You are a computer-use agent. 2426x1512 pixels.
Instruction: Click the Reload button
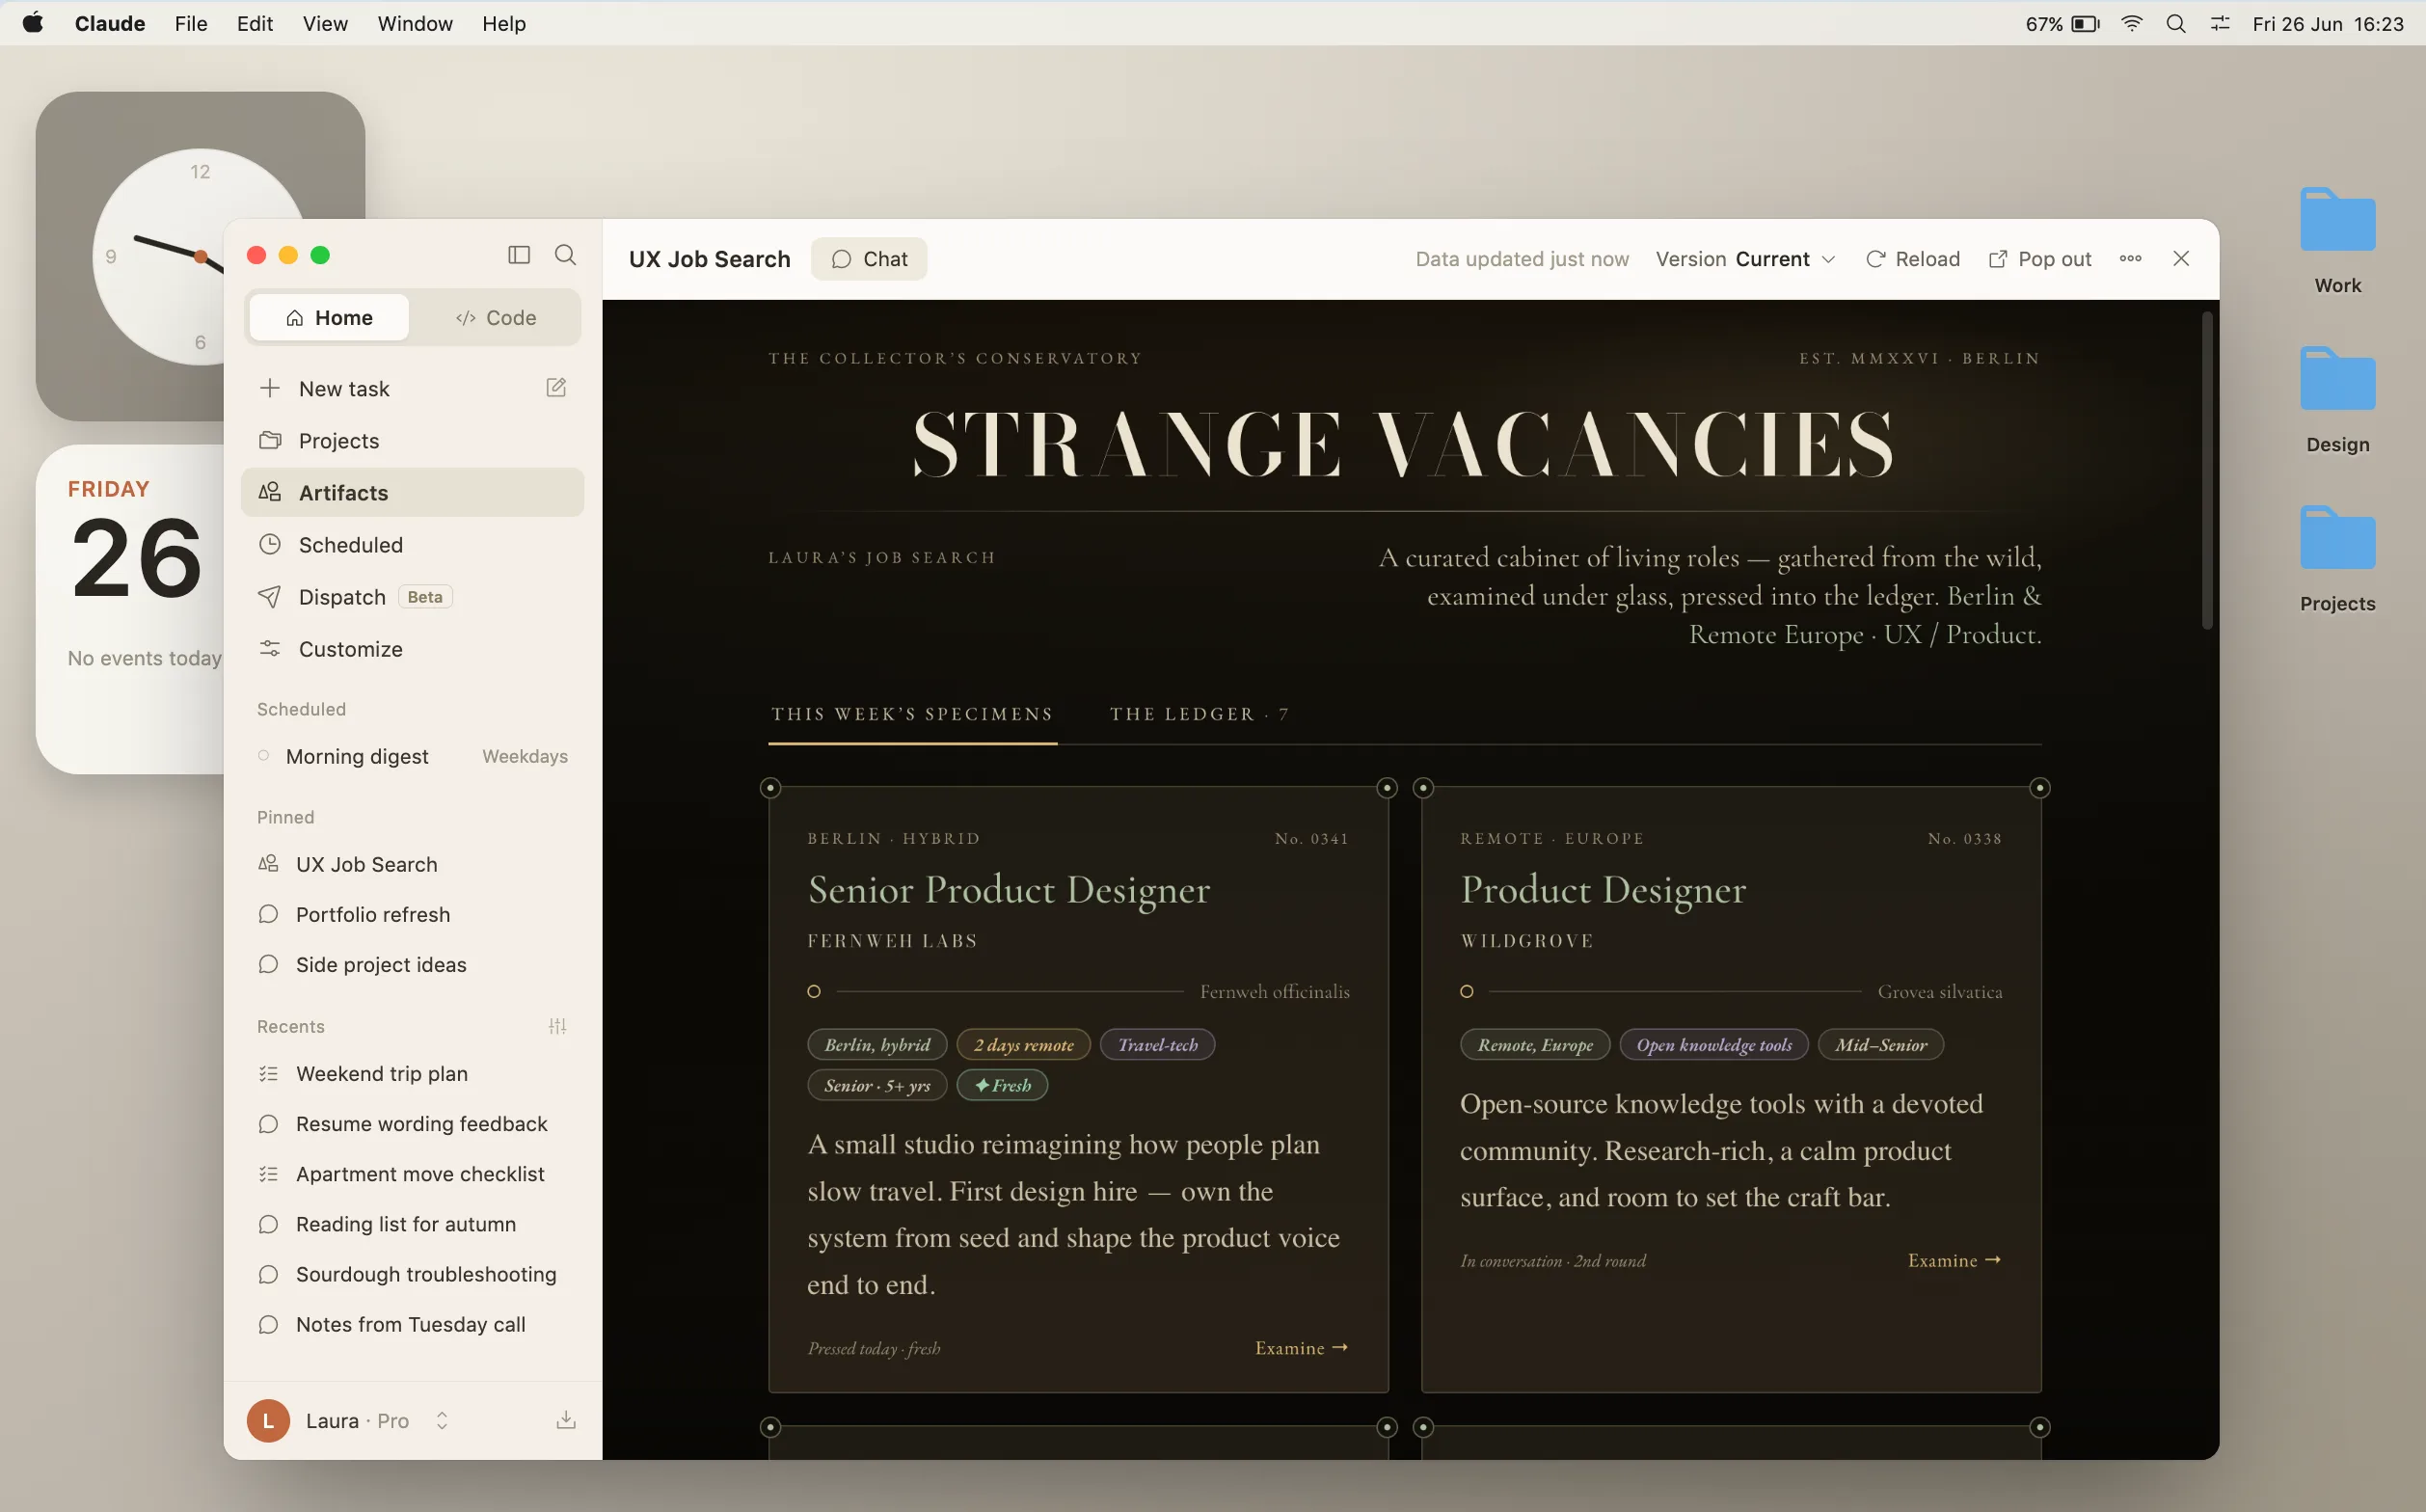[x=1912, y=259]
